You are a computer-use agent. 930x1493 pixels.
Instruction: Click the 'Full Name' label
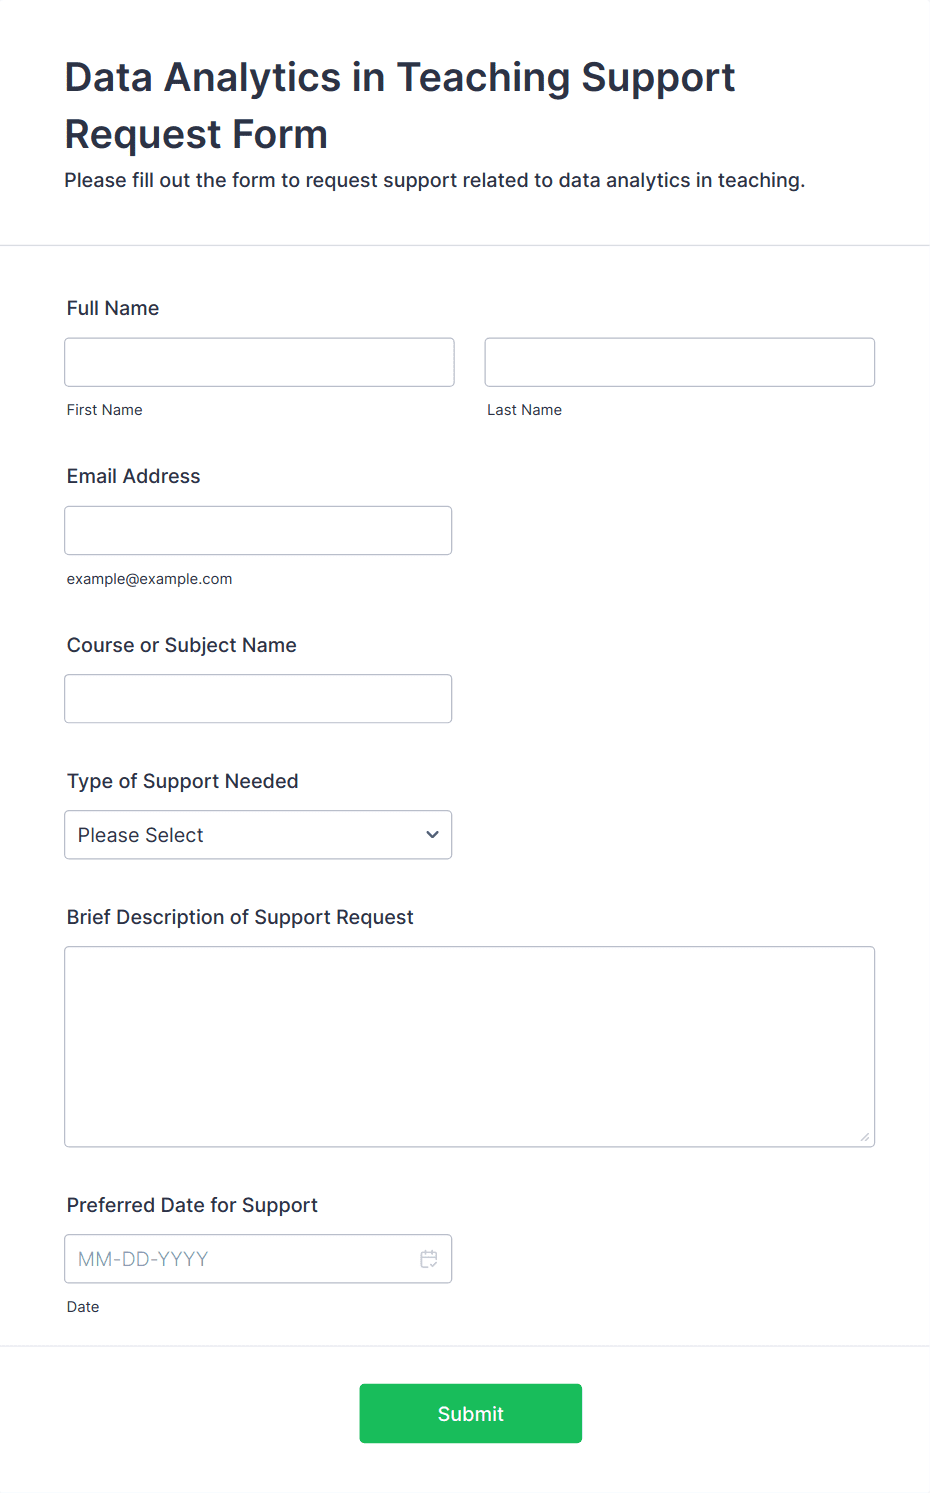tap(113, 308)
